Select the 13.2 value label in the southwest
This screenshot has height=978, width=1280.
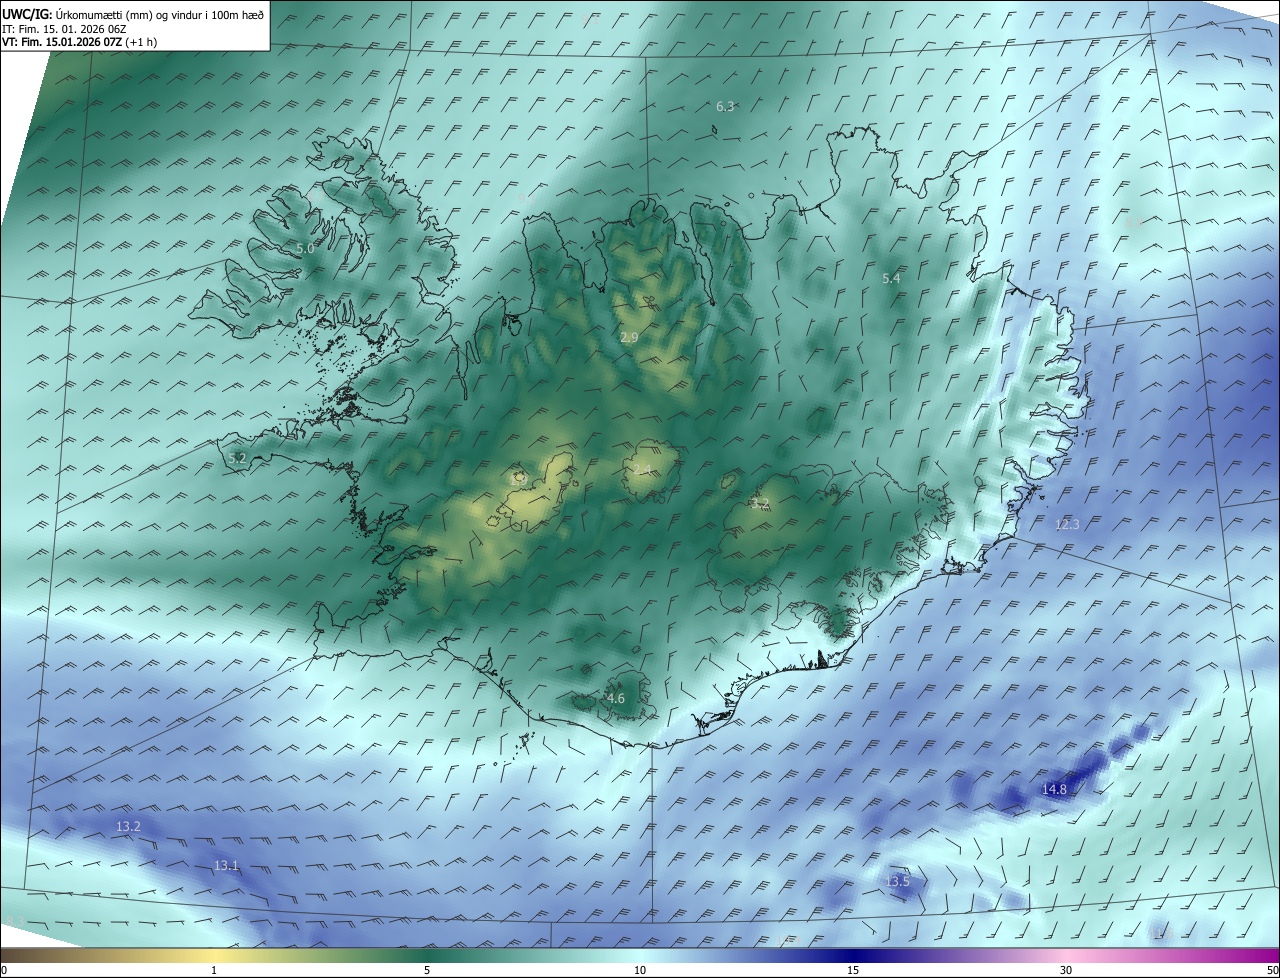[x=128, y=827]
